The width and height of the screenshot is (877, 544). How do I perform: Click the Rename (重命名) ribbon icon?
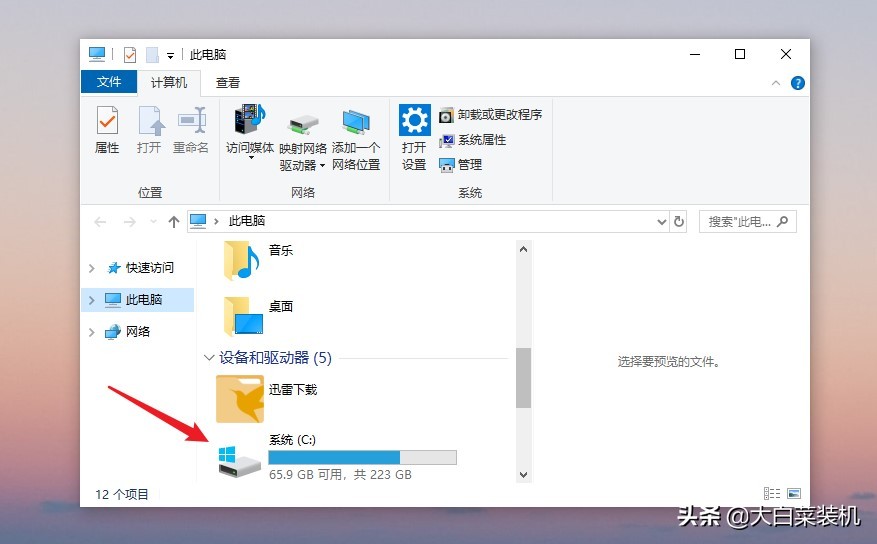click(x=192, y=120)
